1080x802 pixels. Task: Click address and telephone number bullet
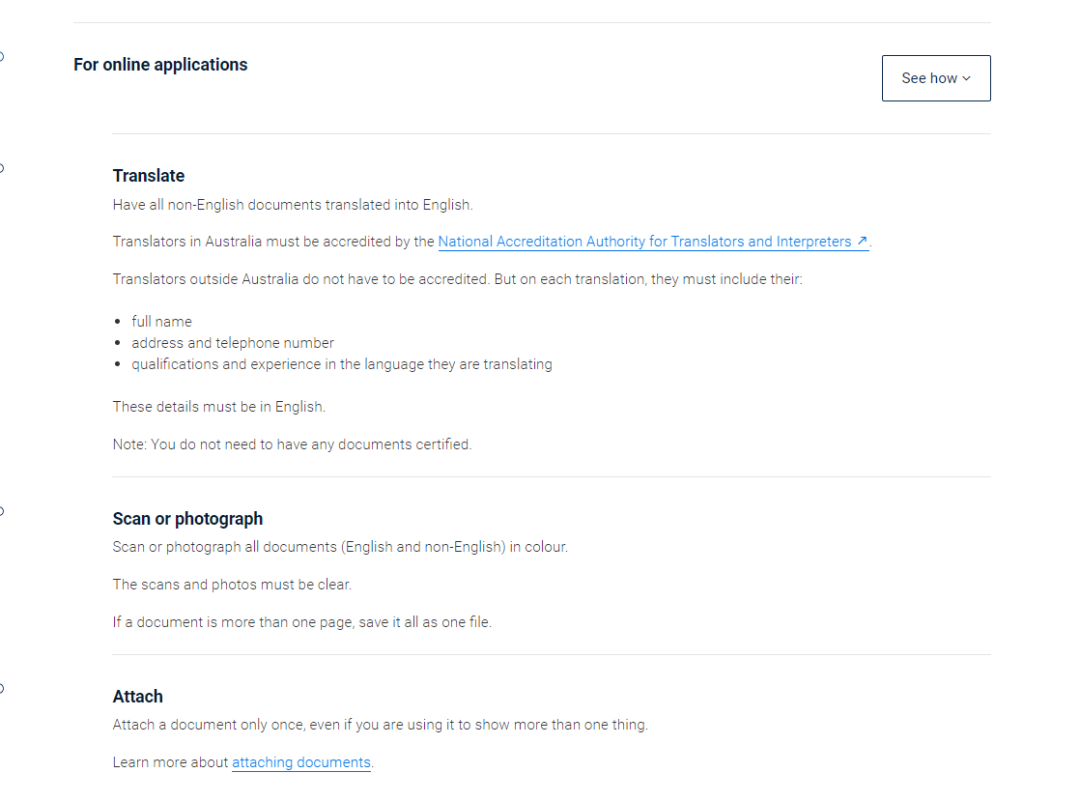coord(233,343)
